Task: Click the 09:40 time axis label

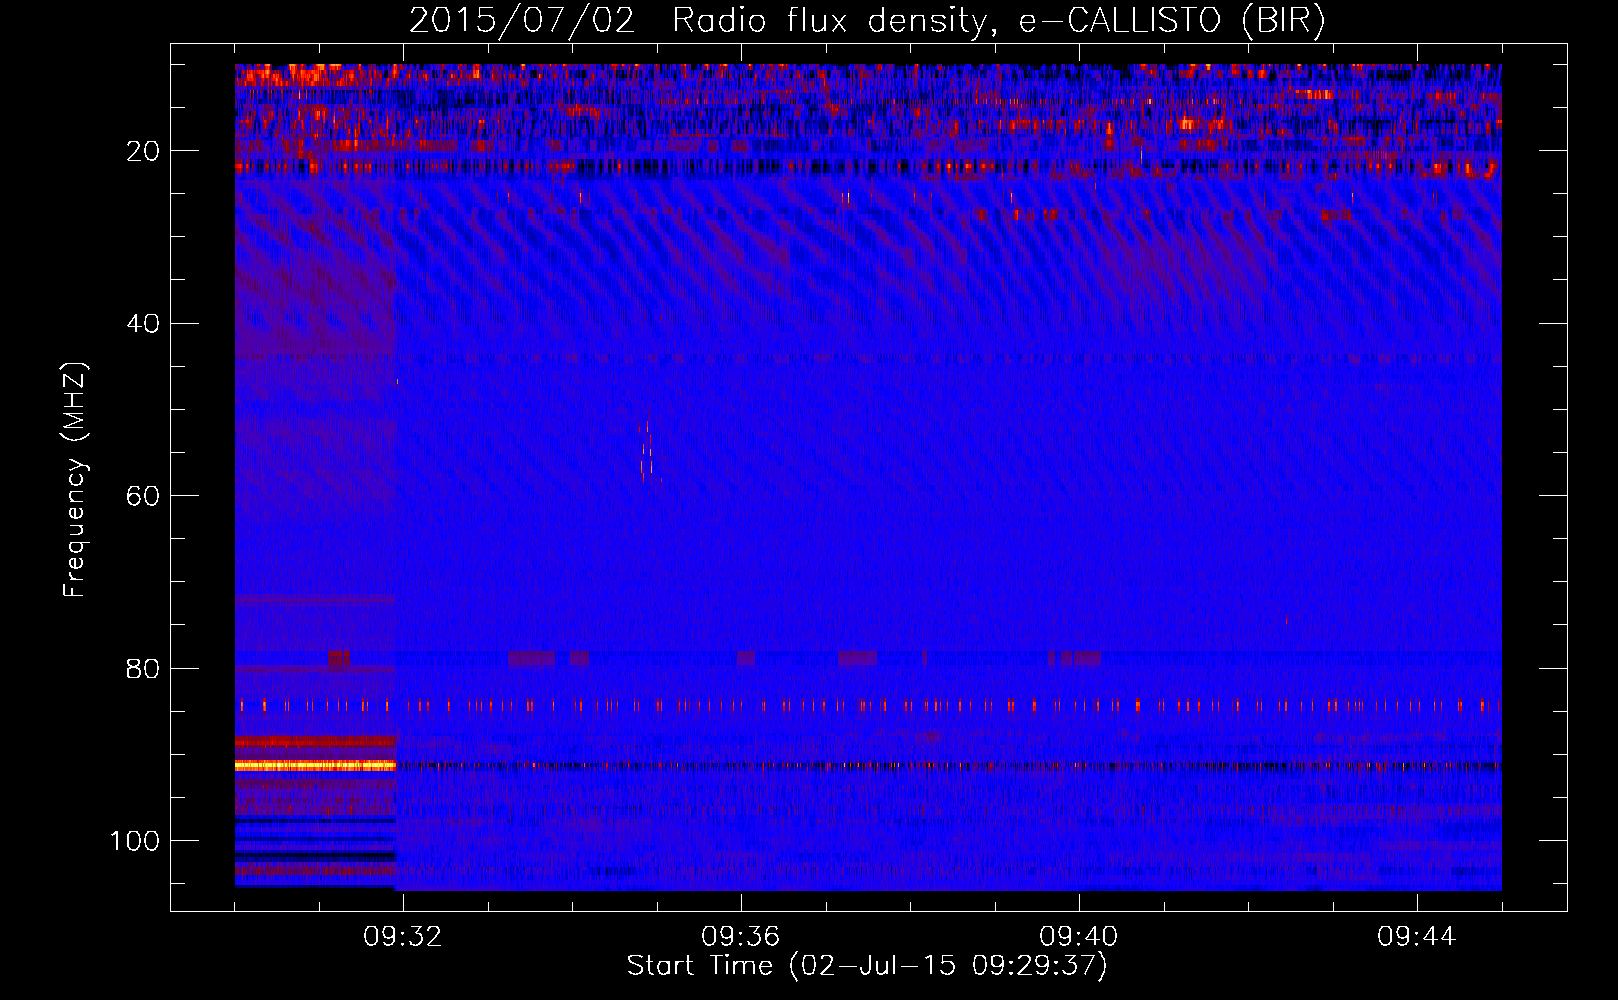Action: [1078, 937]
